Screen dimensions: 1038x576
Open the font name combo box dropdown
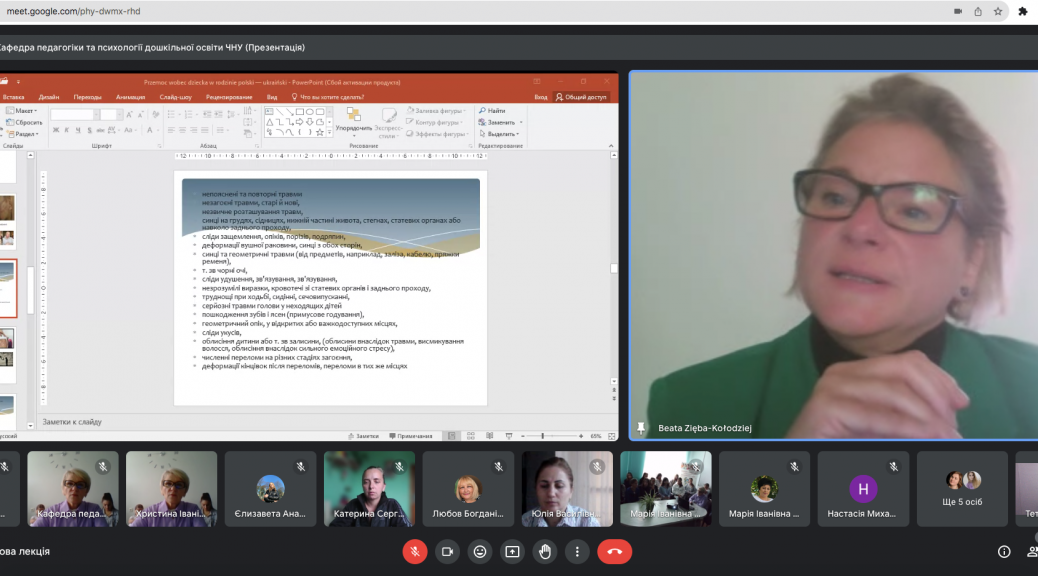point(96,115)
